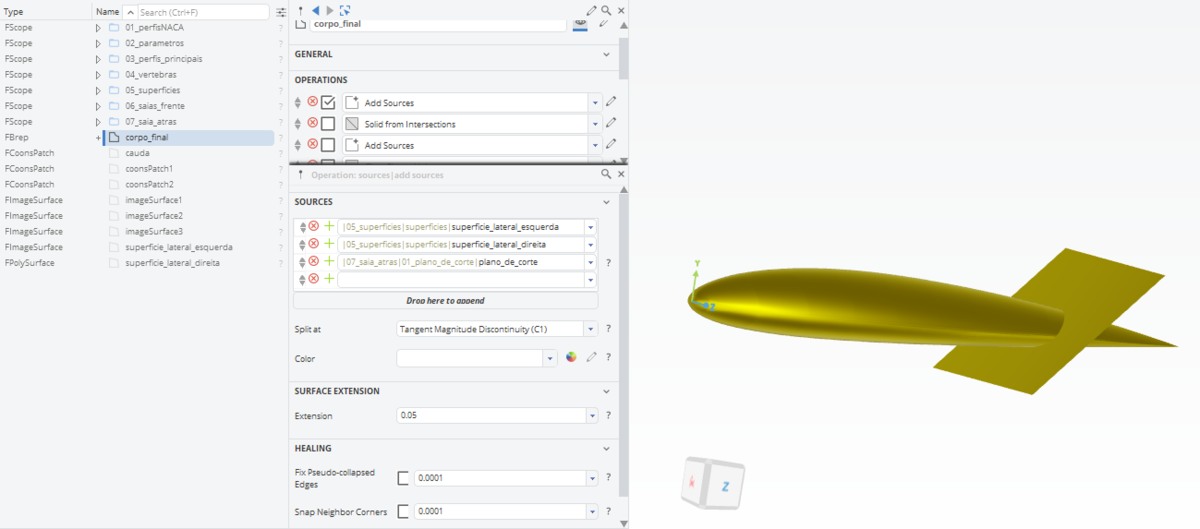Expand the 05_superficies scope

click(98, 90)
